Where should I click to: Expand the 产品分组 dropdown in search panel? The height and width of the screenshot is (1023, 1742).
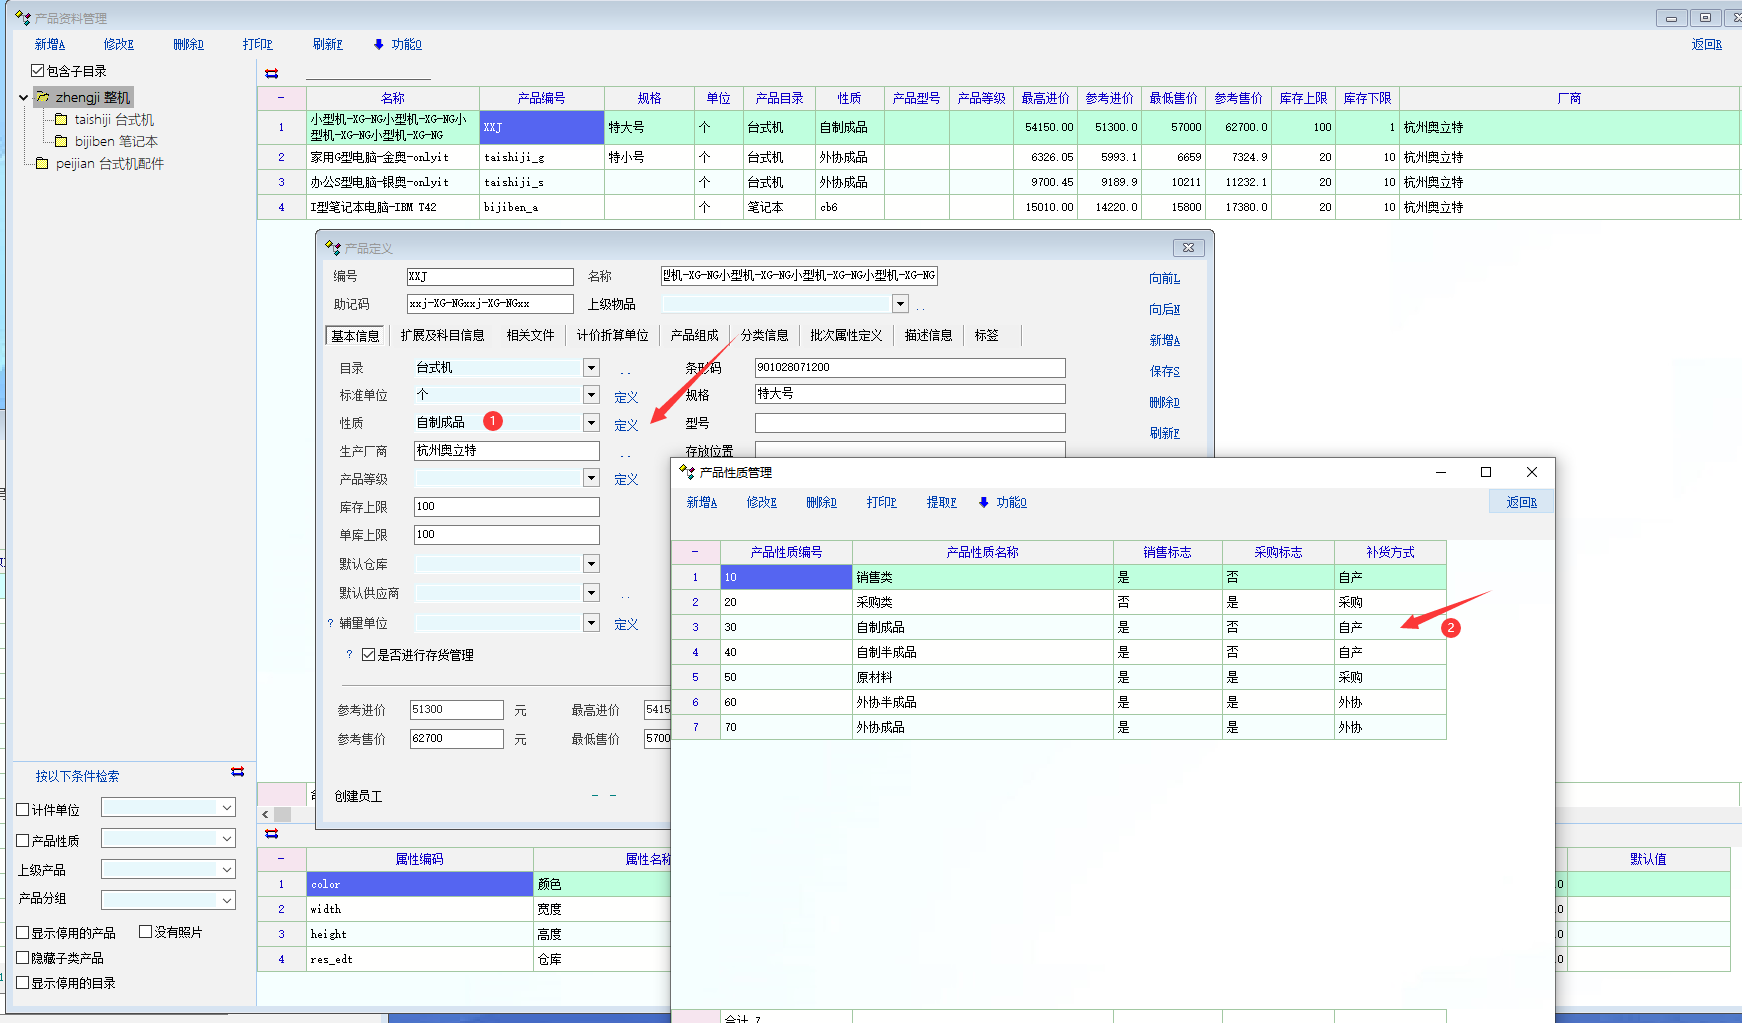pos(227,900)
